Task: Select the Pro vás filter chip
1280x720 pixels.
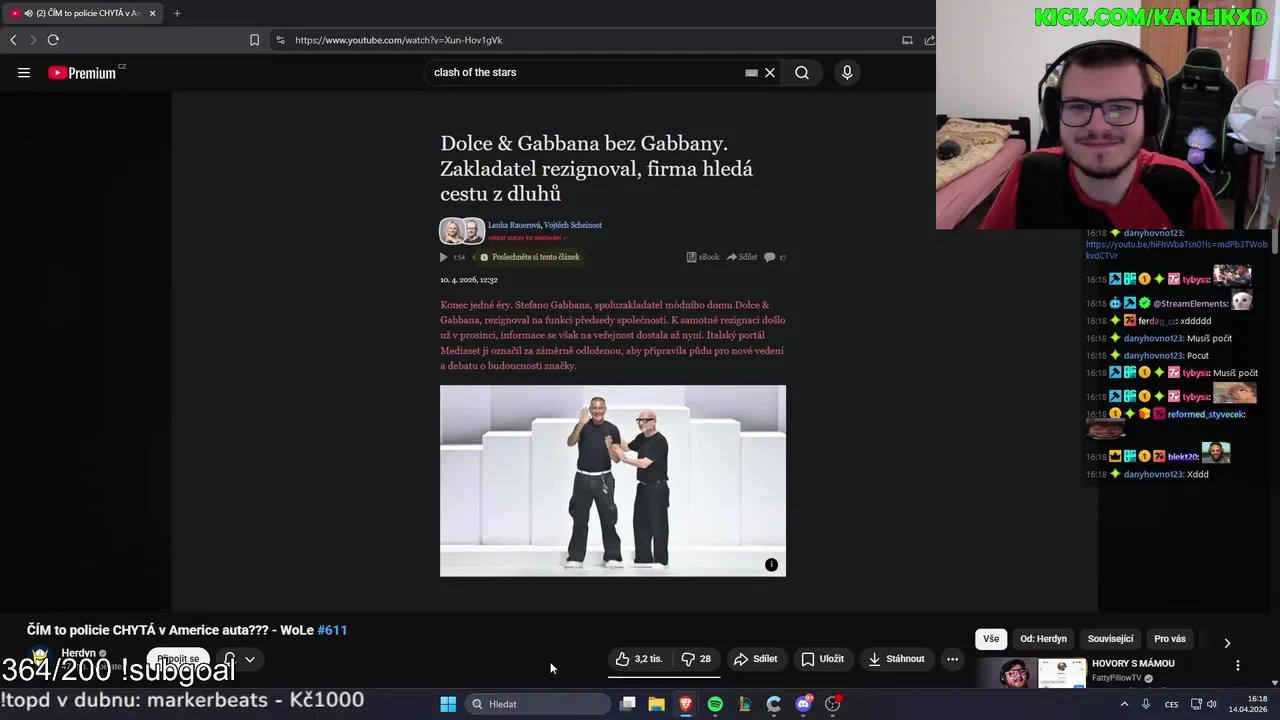Action: point(1170,639)
